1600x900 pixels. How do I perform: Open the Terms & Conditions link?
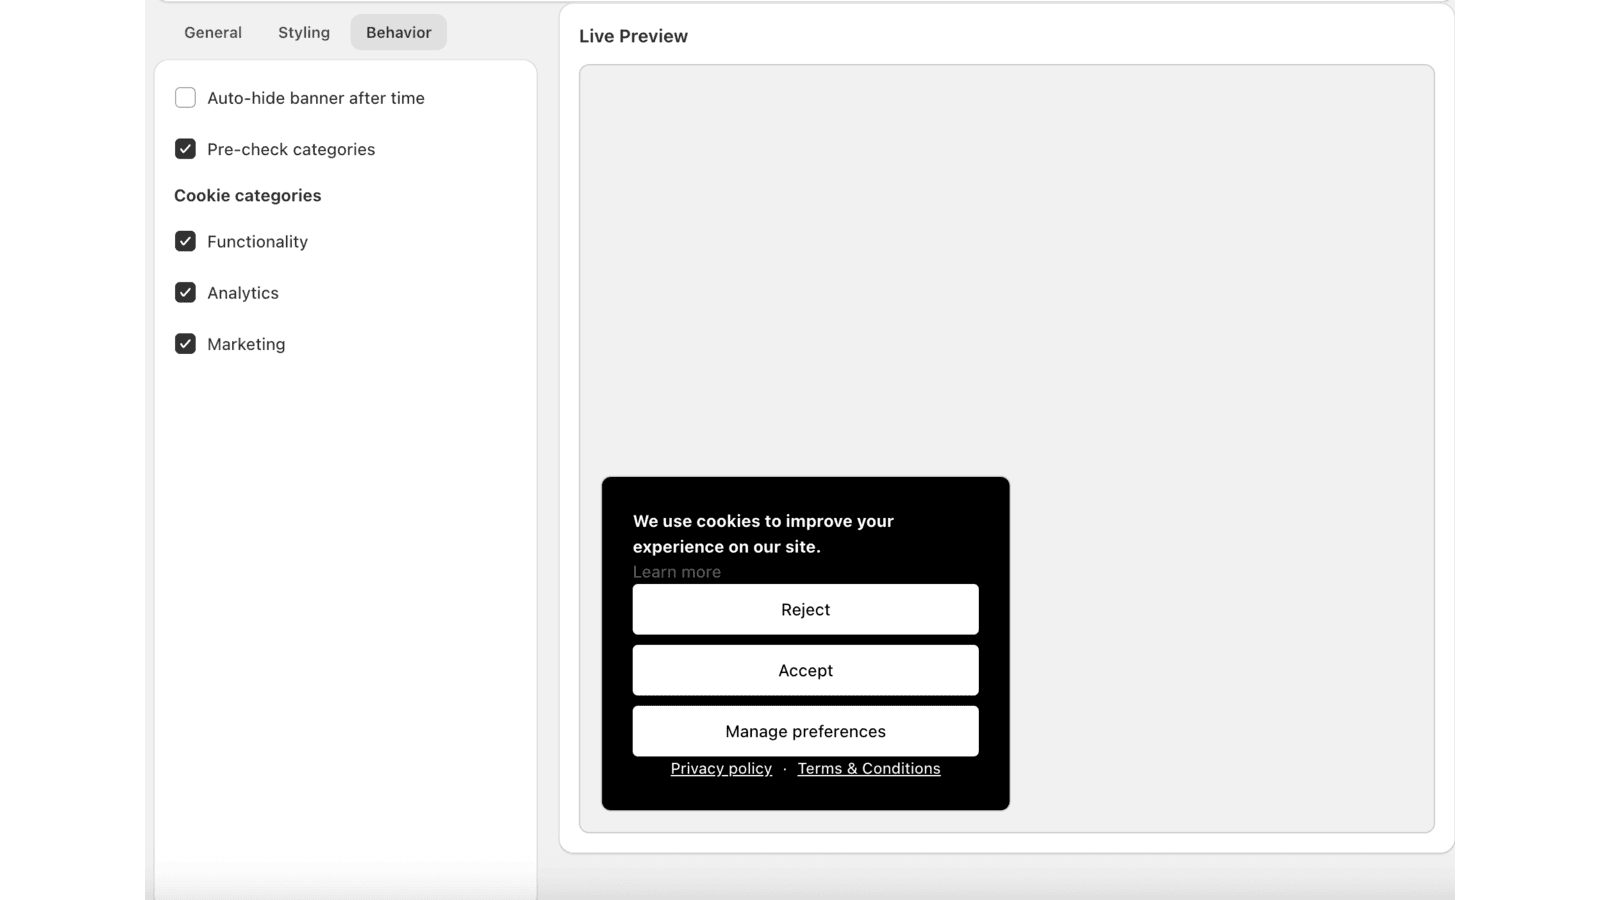coord(869,768)
